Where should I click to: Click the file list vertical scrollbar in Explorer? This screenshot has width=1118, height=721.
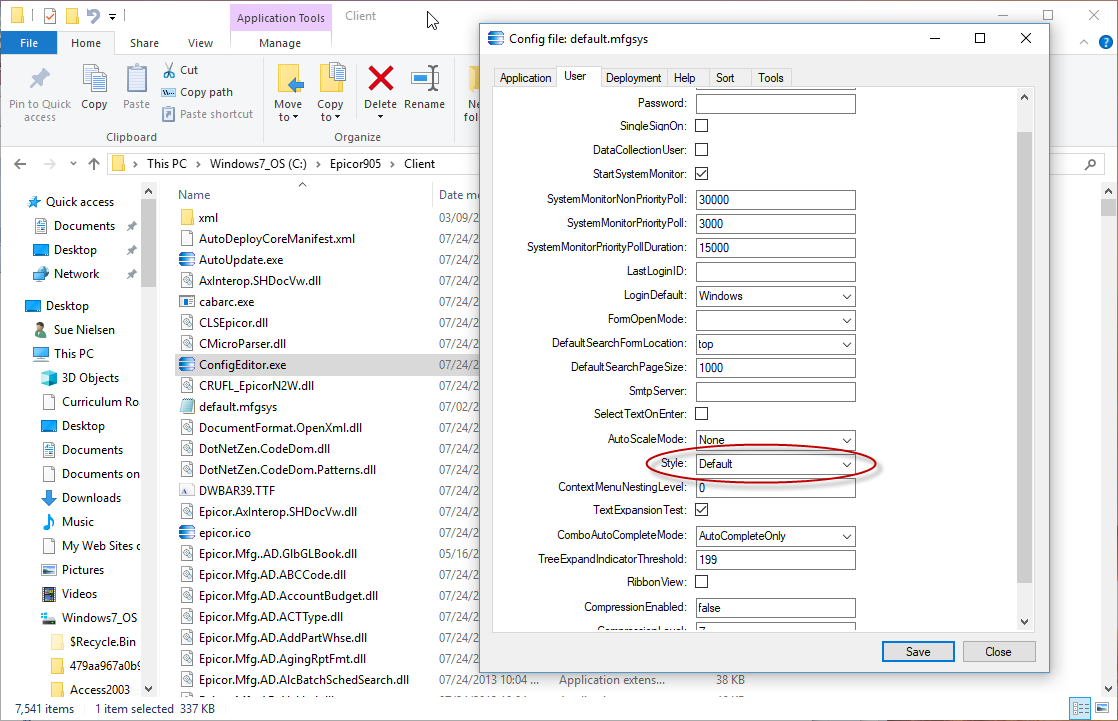[x=1108, y=208]
